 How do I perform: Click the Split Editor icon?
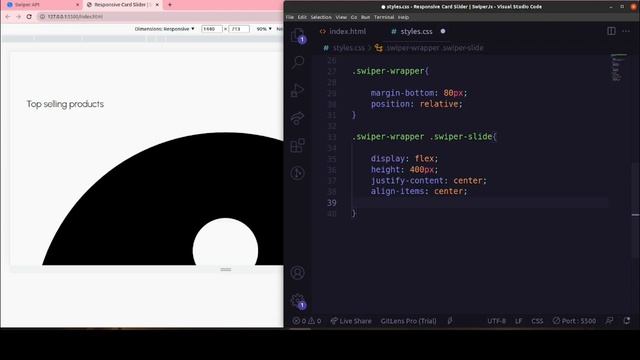point(611,31)
